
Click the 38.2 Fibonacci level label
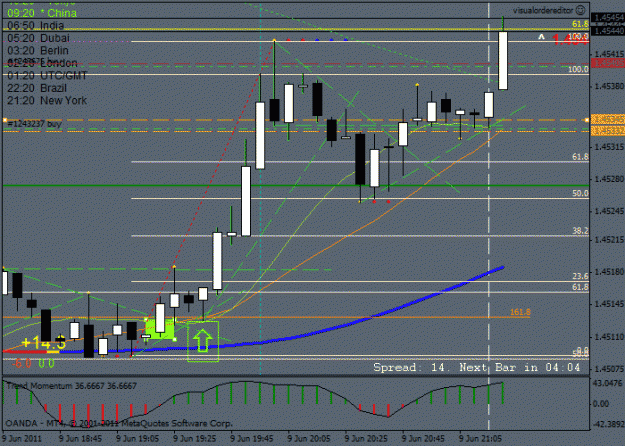(580, 231)
